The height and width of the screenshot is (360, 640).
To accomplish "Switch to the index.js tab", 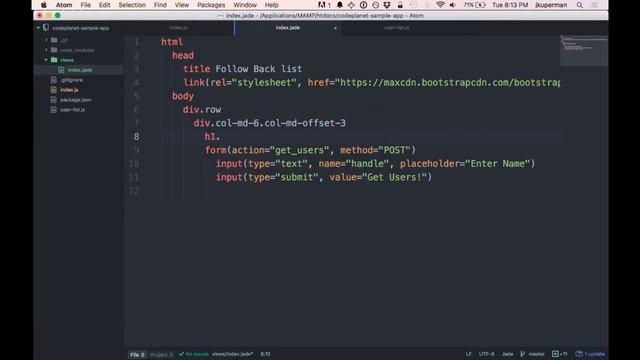I will click(178, 28).
